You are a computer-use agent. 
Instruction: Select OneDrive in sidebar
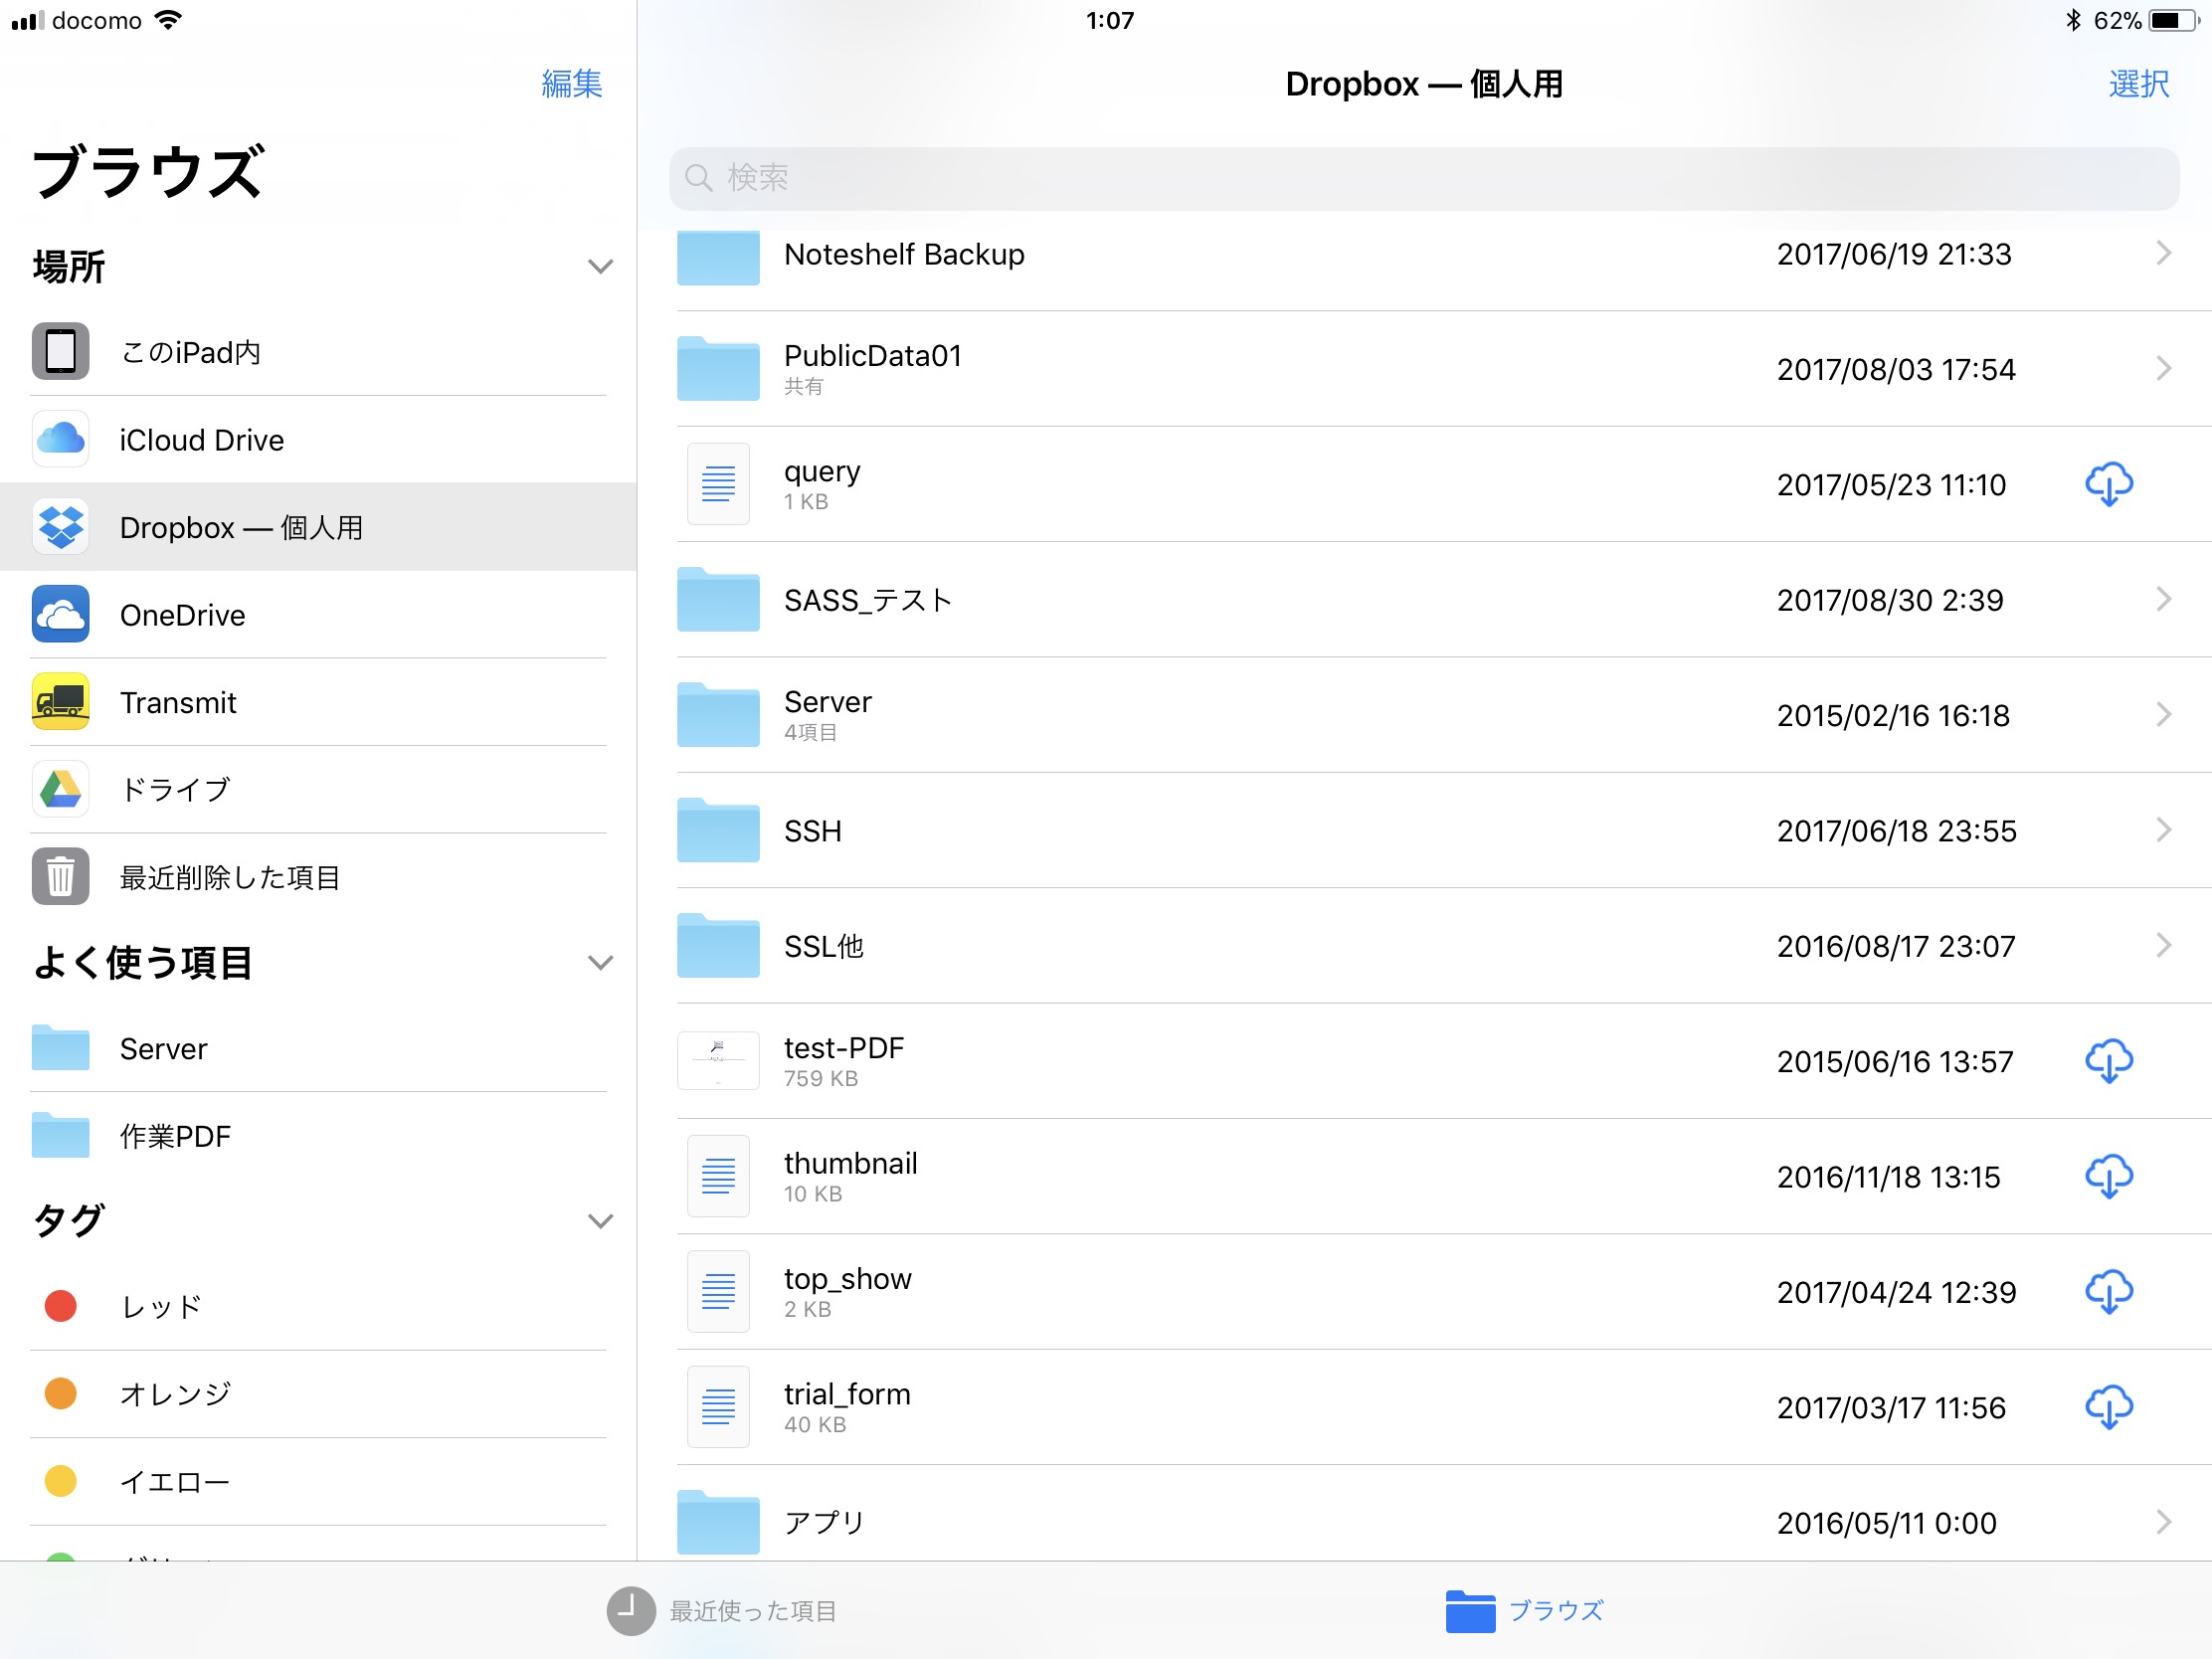pos(182,615)
